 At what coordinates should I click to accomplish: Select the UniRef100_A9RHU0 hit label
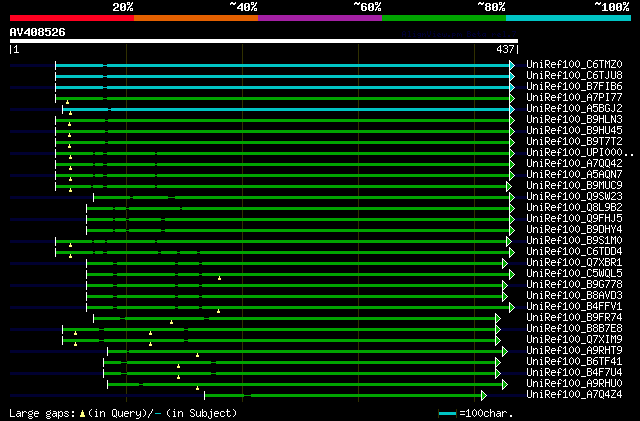point(574,384)
